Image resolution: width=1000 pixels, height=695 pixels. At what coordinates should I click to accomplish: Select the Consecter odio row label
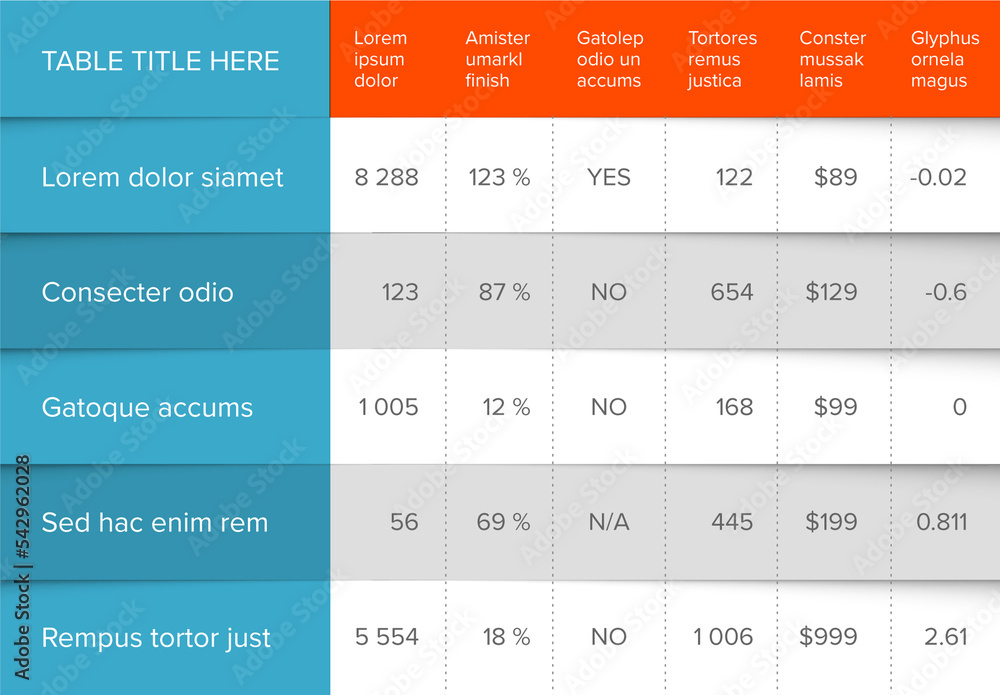coord(138,292)
